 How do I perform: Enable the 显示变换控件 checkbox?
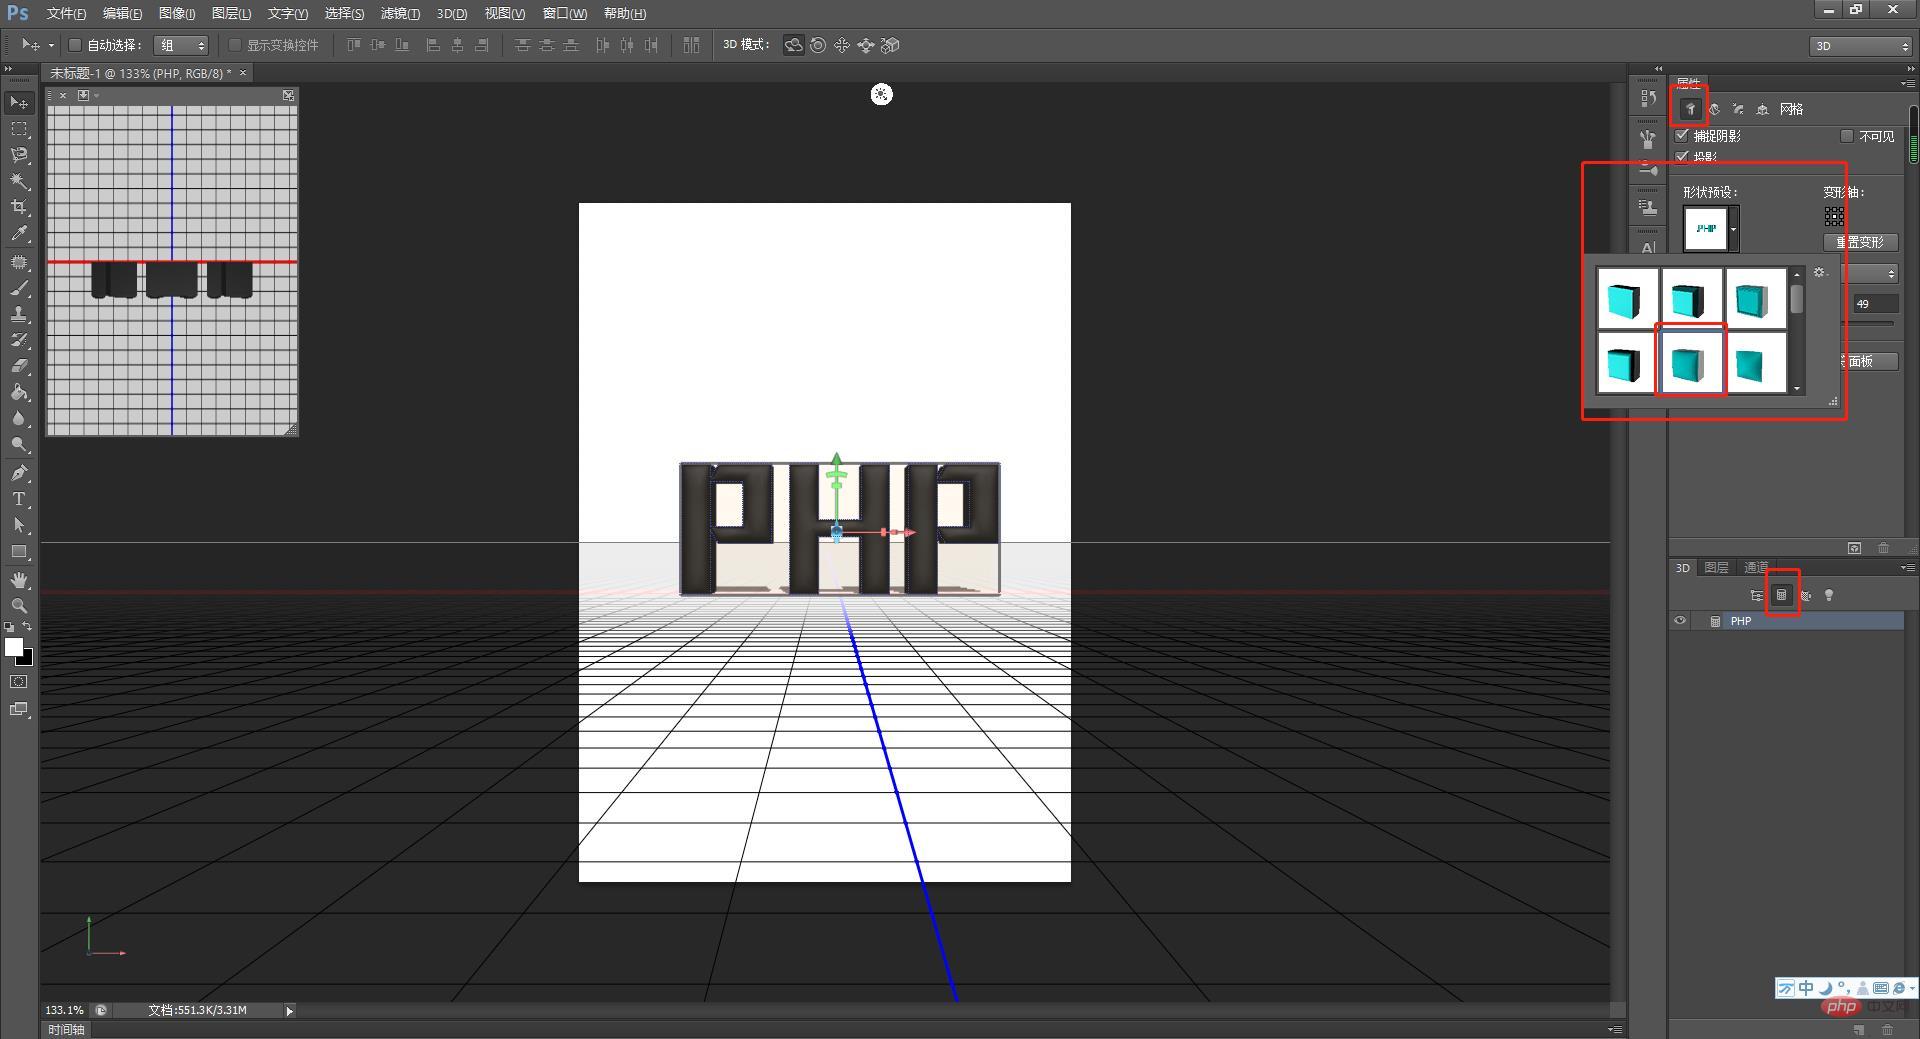click(x=235, y=45)
